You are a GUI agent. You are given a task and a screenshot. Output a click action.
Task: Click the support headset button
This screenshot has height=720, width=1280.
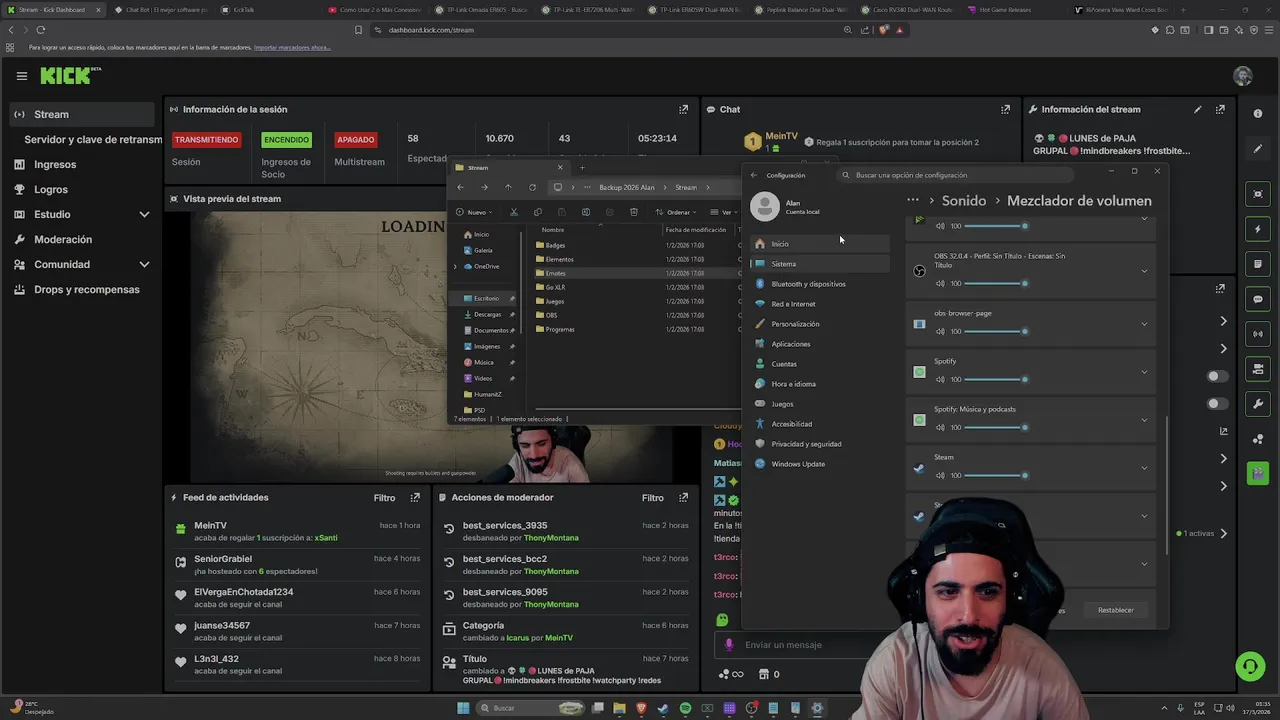click(1249, 666)
